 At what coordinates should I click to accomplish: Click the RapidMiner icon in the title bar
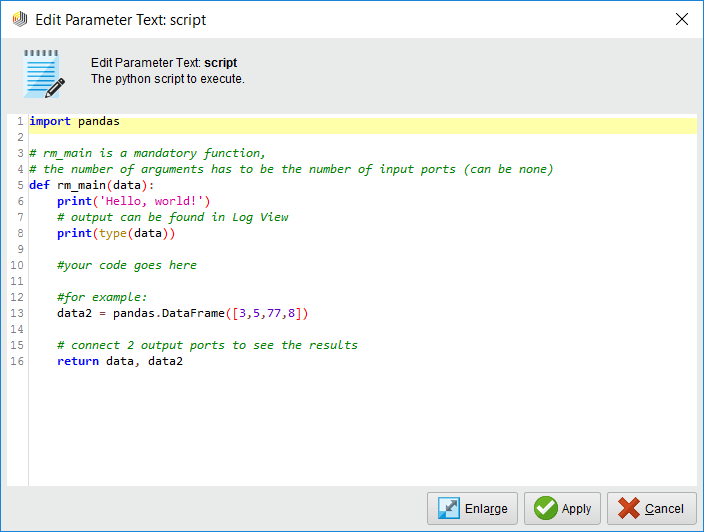19,19
